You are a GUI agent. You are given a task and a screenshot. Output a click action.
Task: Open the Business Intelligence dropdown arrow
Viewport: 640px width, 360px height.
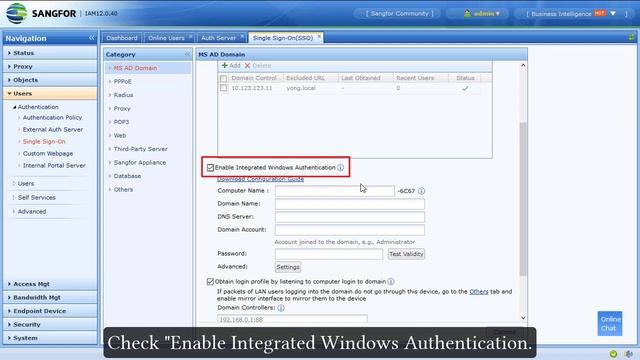tap(613, 13)
